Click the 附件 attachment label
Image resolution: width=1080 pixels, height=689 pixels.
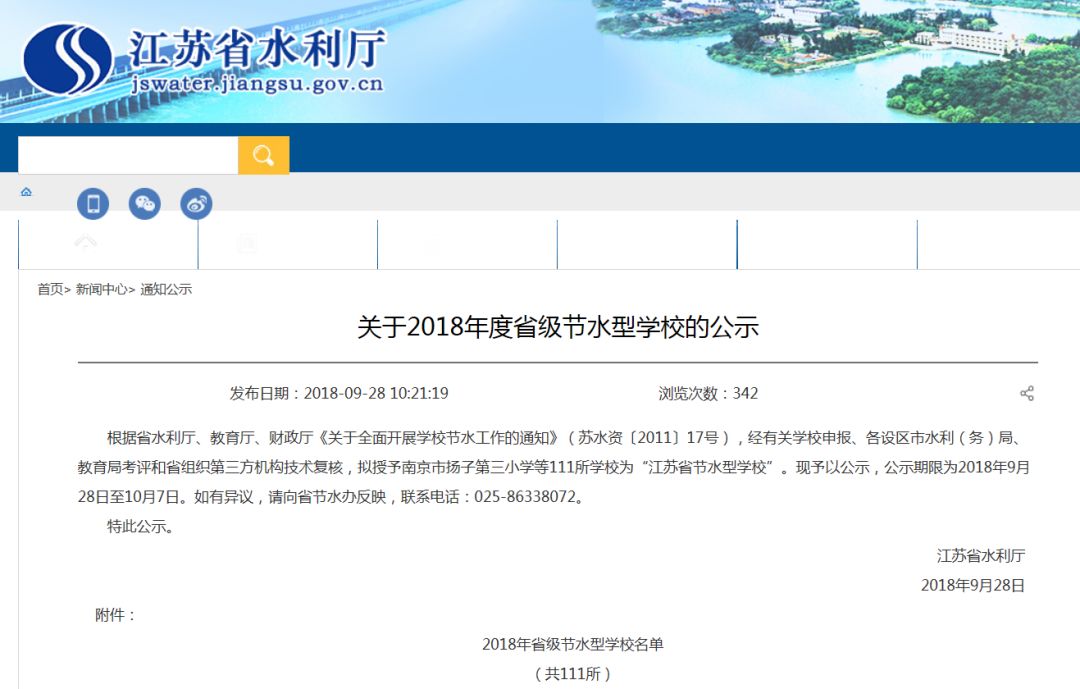pos(110,614)
